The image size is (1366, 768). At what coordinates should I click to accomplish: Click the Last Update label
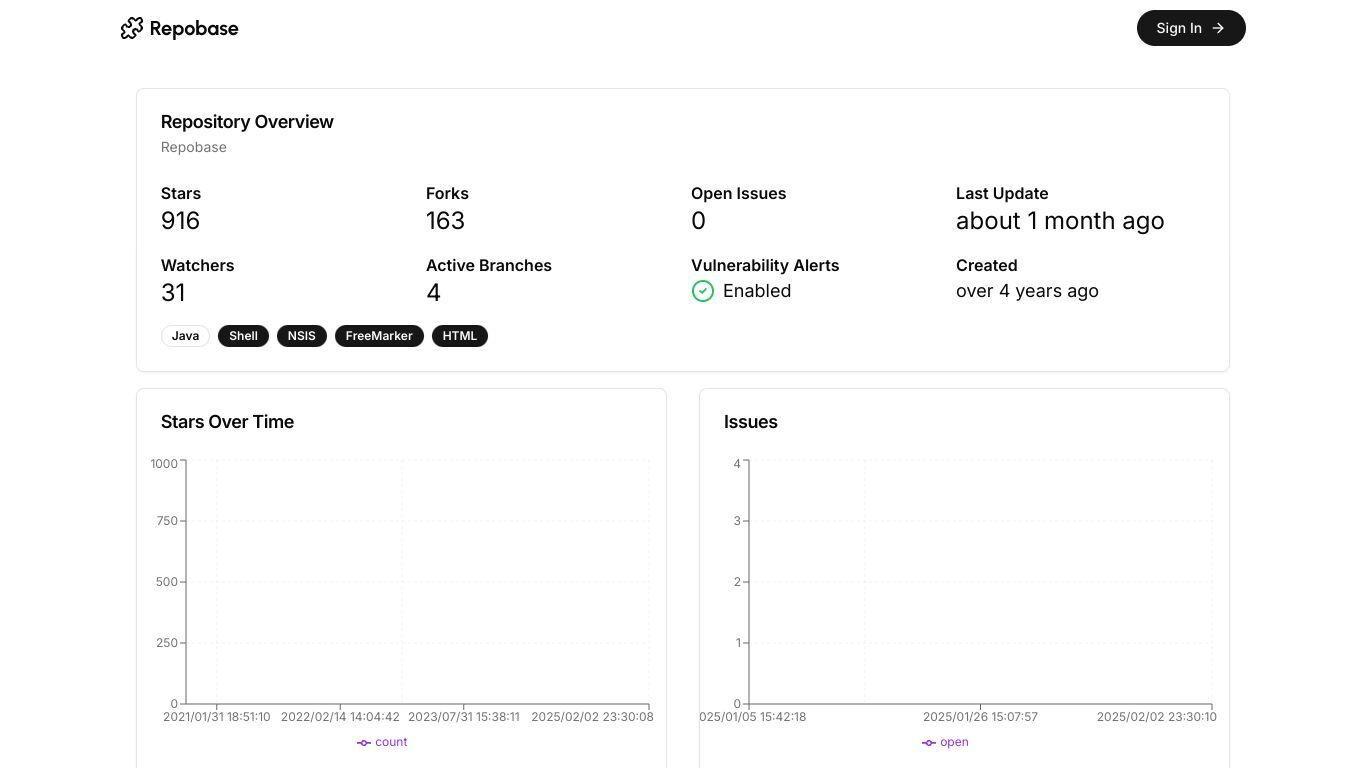(x=1002, y=194)
